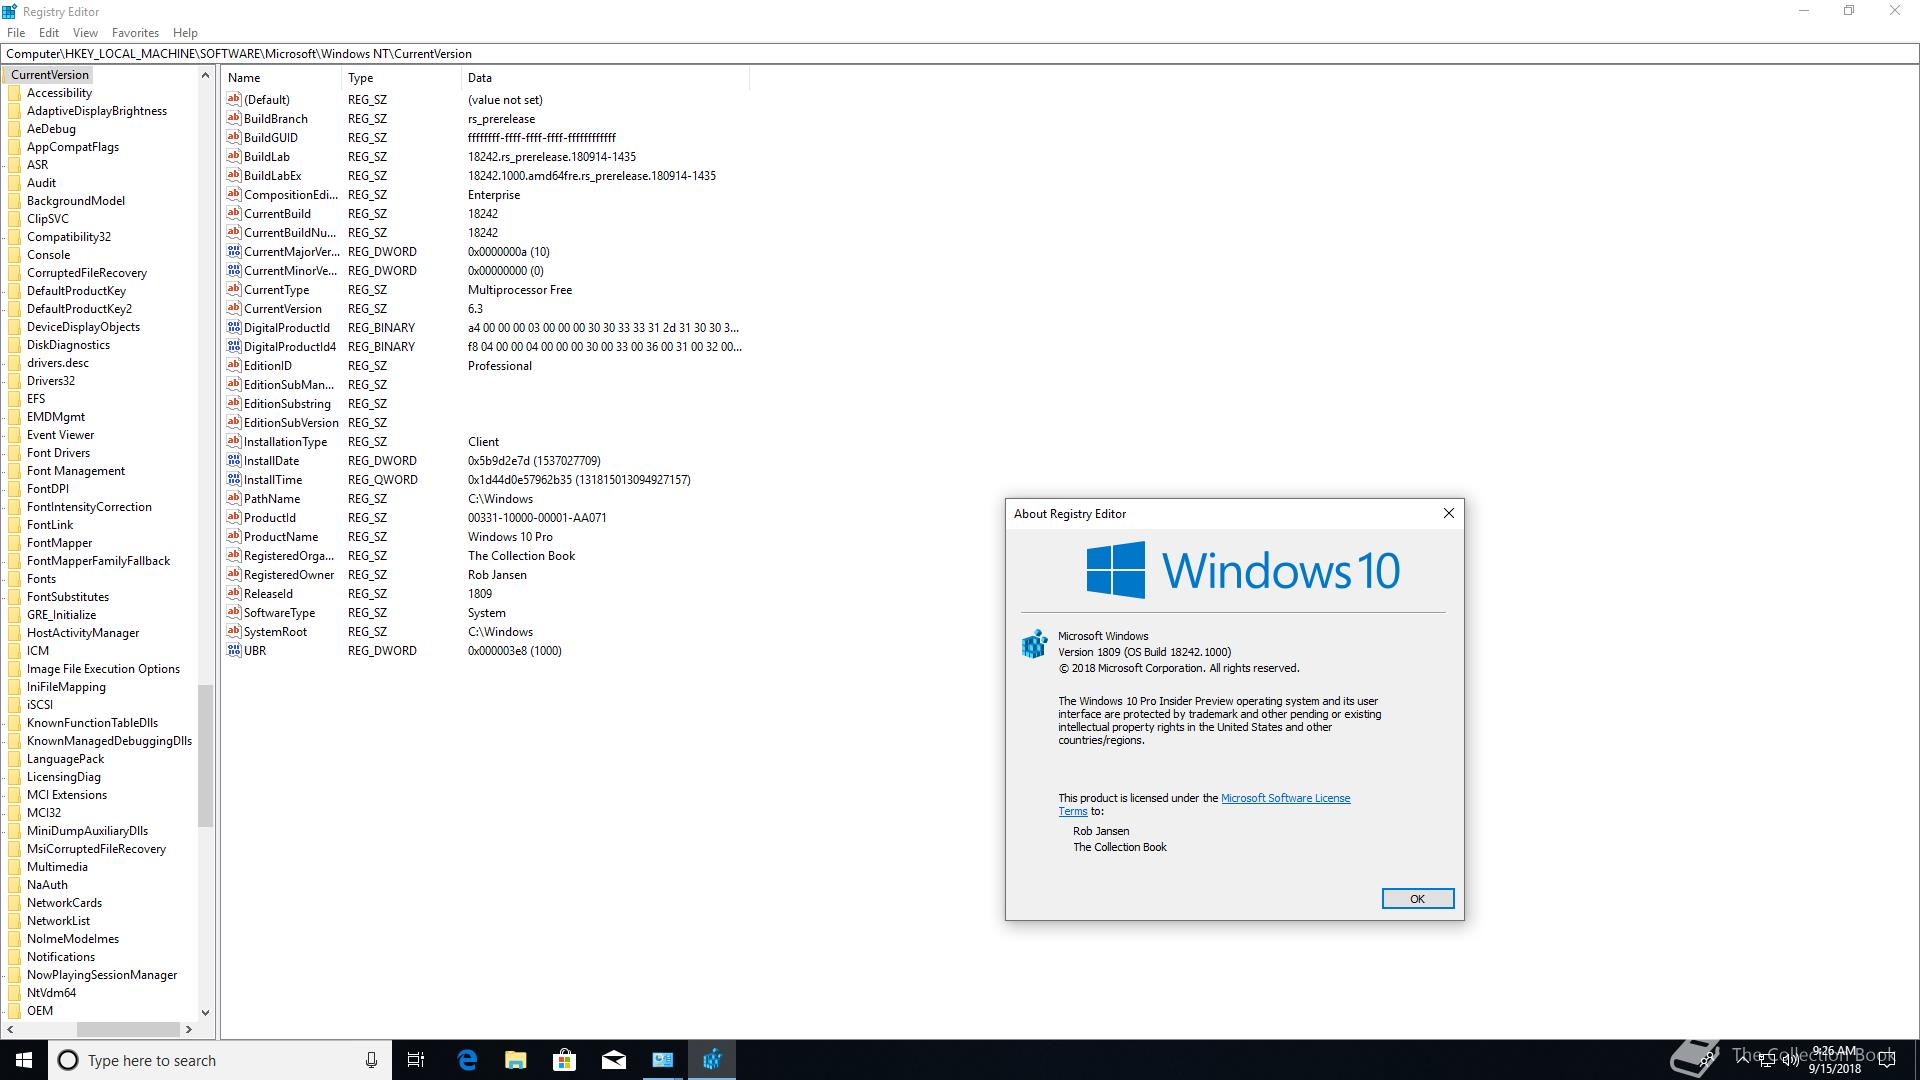Screen dimensions: 1920x1080
Task: Open the Microsoft Software License Terms link
Action: point(1285,798)
